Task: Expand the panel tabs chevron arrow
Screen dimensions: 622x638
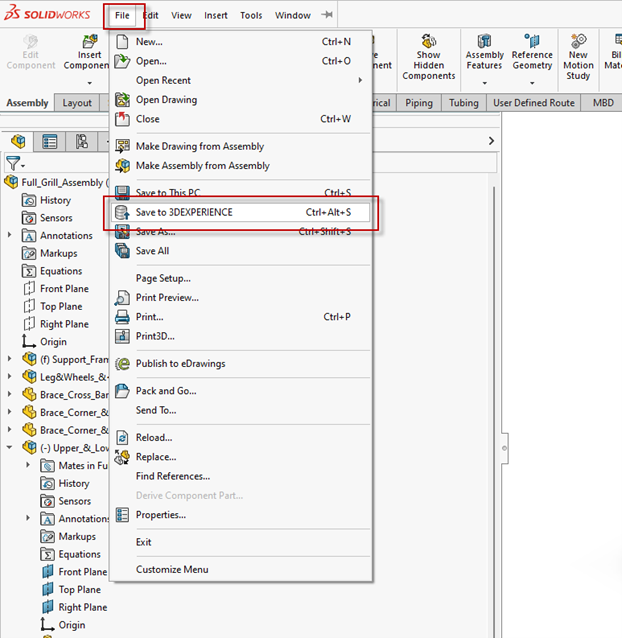Action: click(491, 141)
